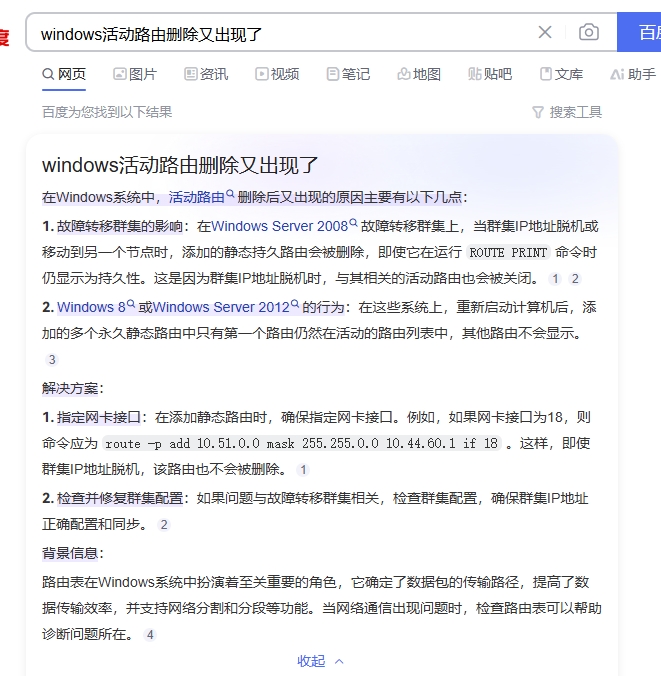Screen dimensions: 661x676
Task: Switch to the 图片 tab
Action: click(135, 74)
